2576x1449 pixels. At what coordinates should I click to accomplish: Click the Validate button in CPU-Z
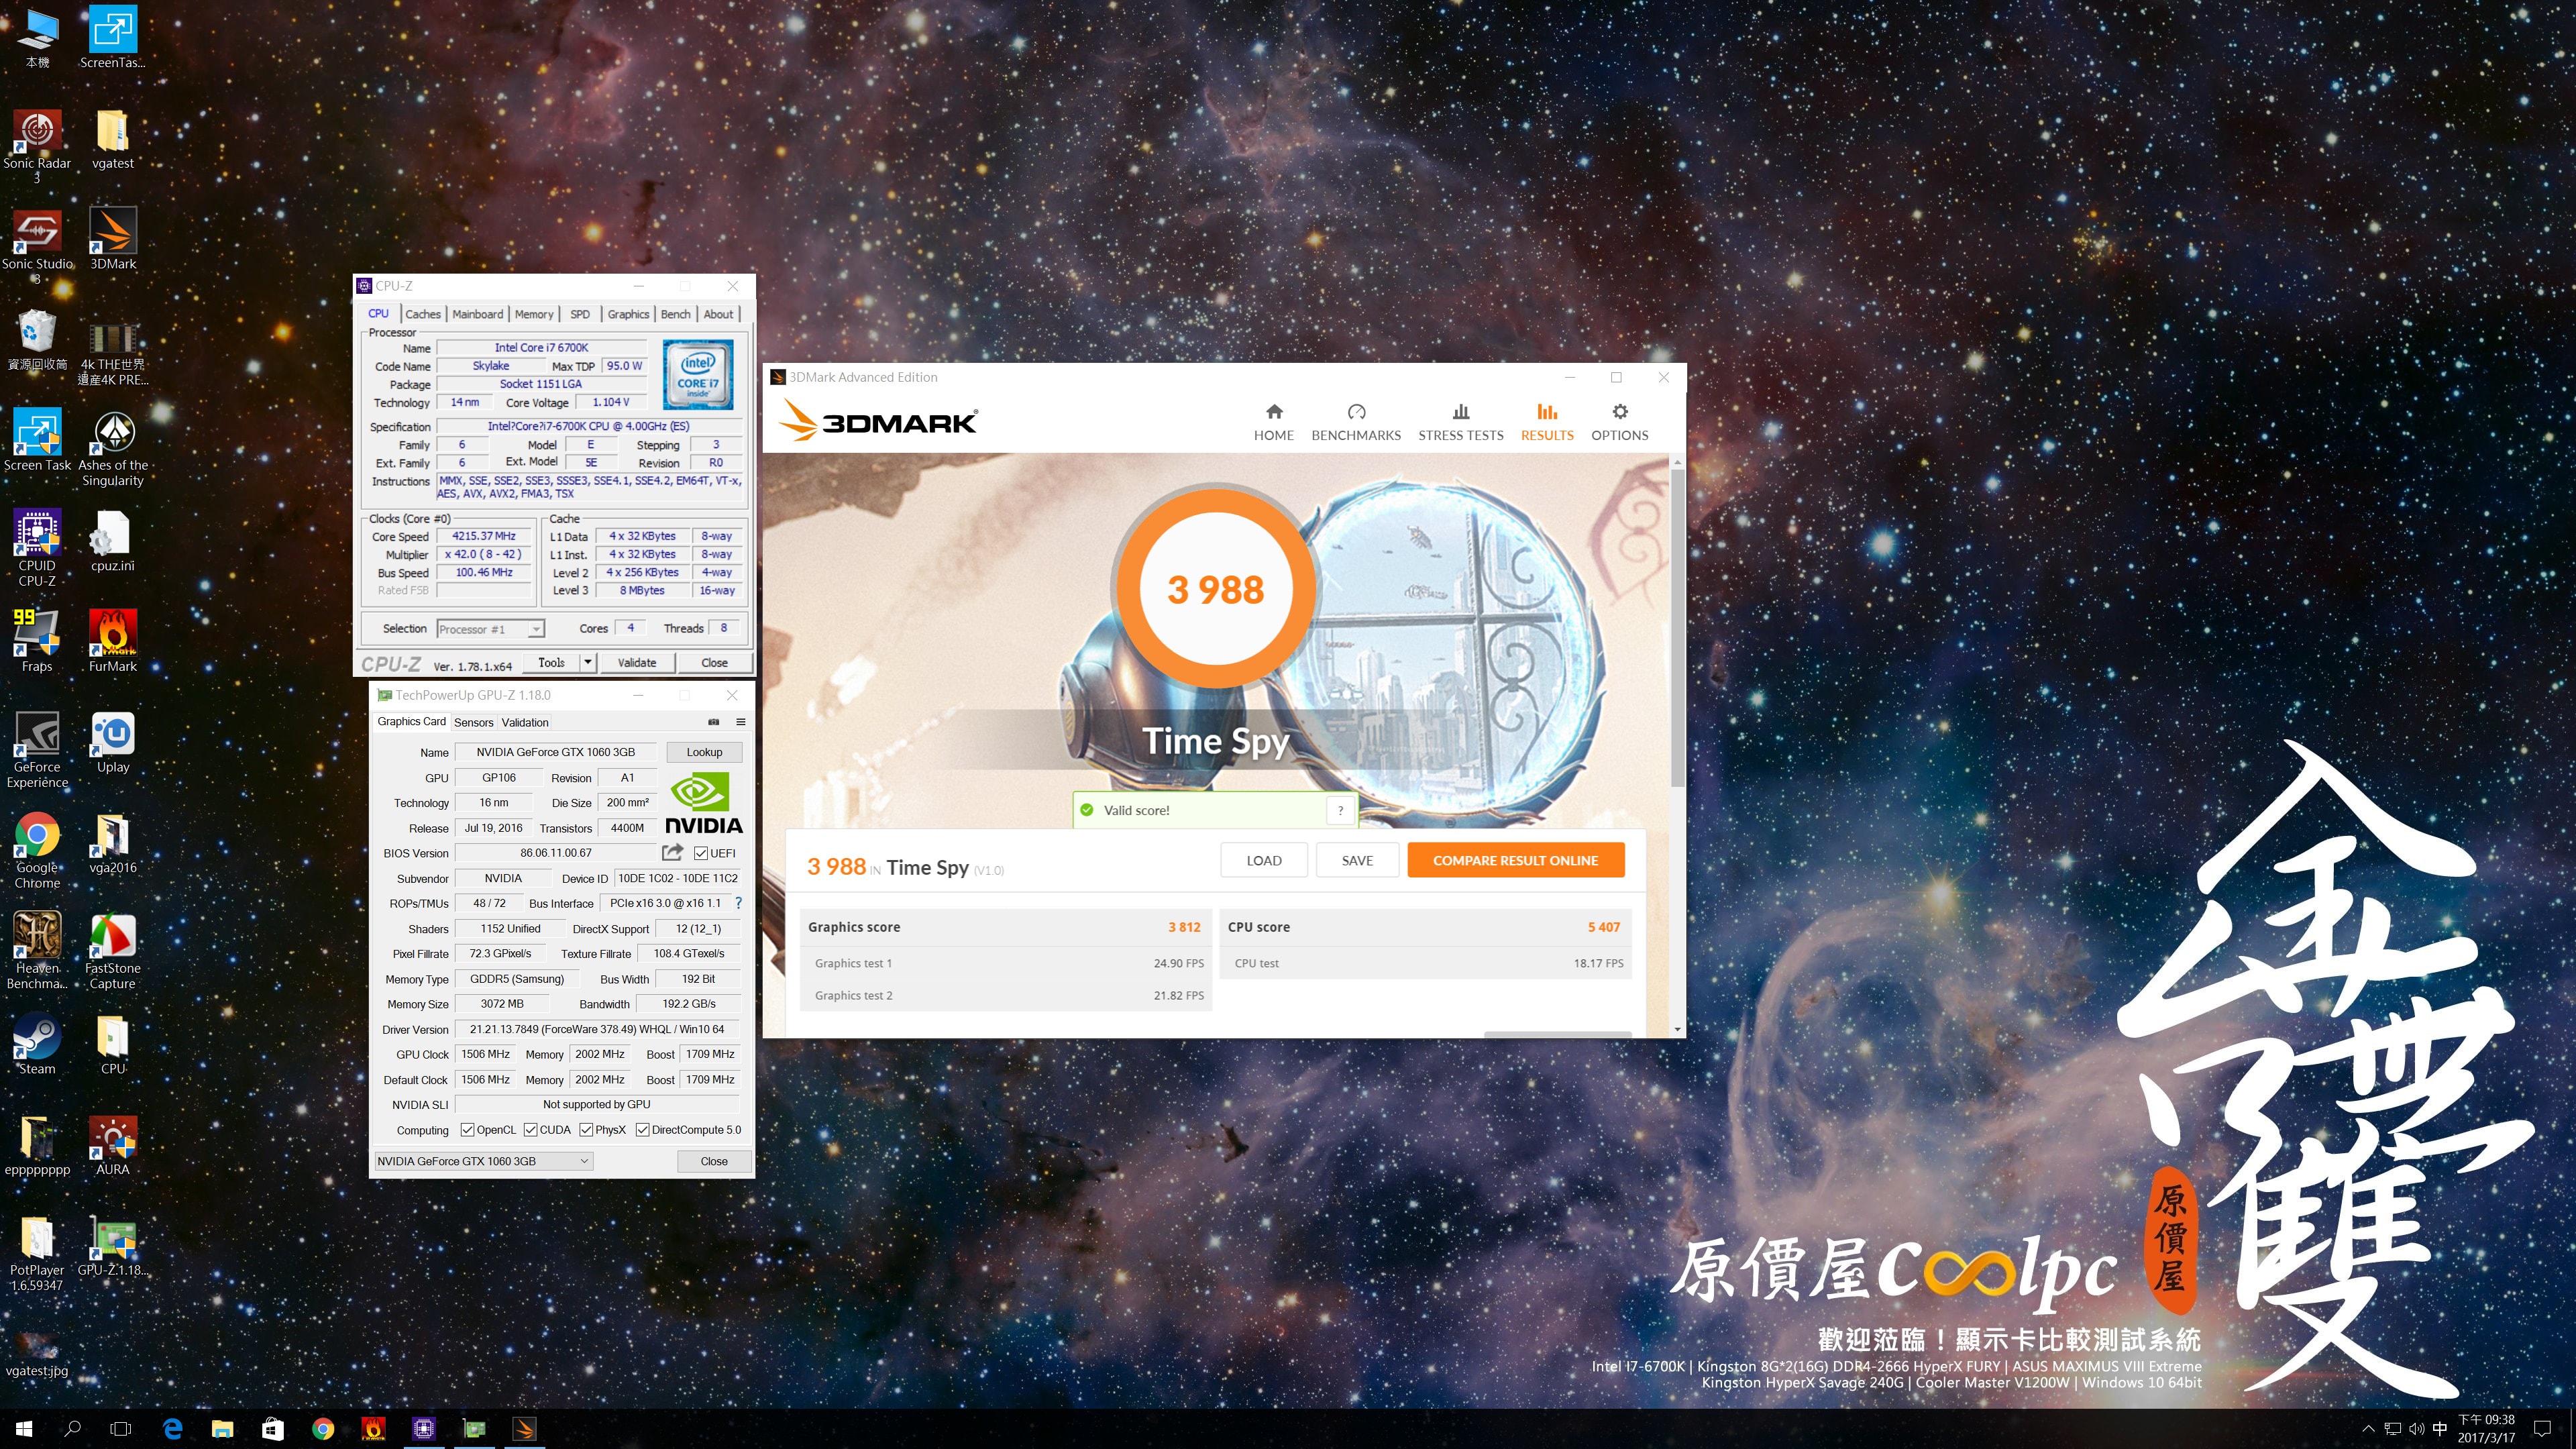click(x=637, y=662)
